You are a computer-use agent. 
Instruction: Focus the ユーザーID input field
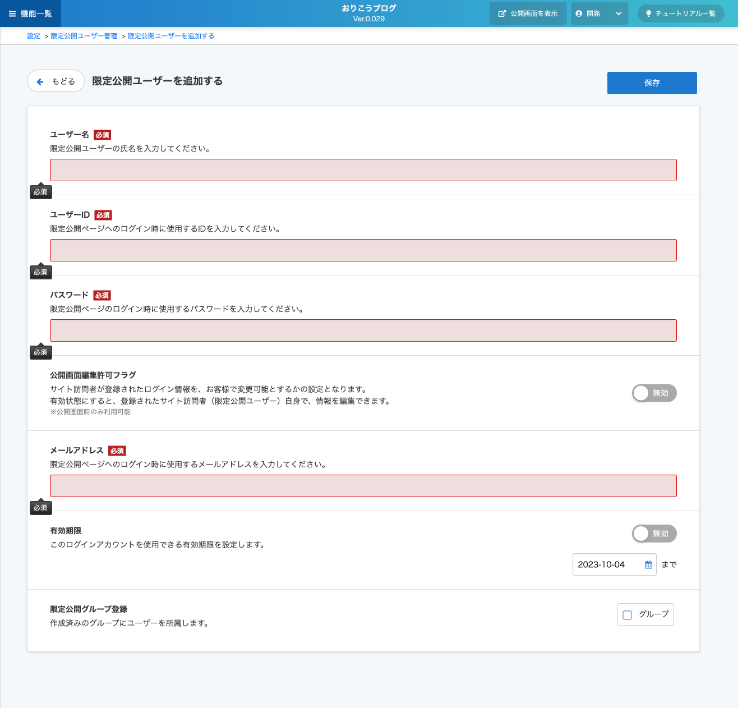click(363, 250)
